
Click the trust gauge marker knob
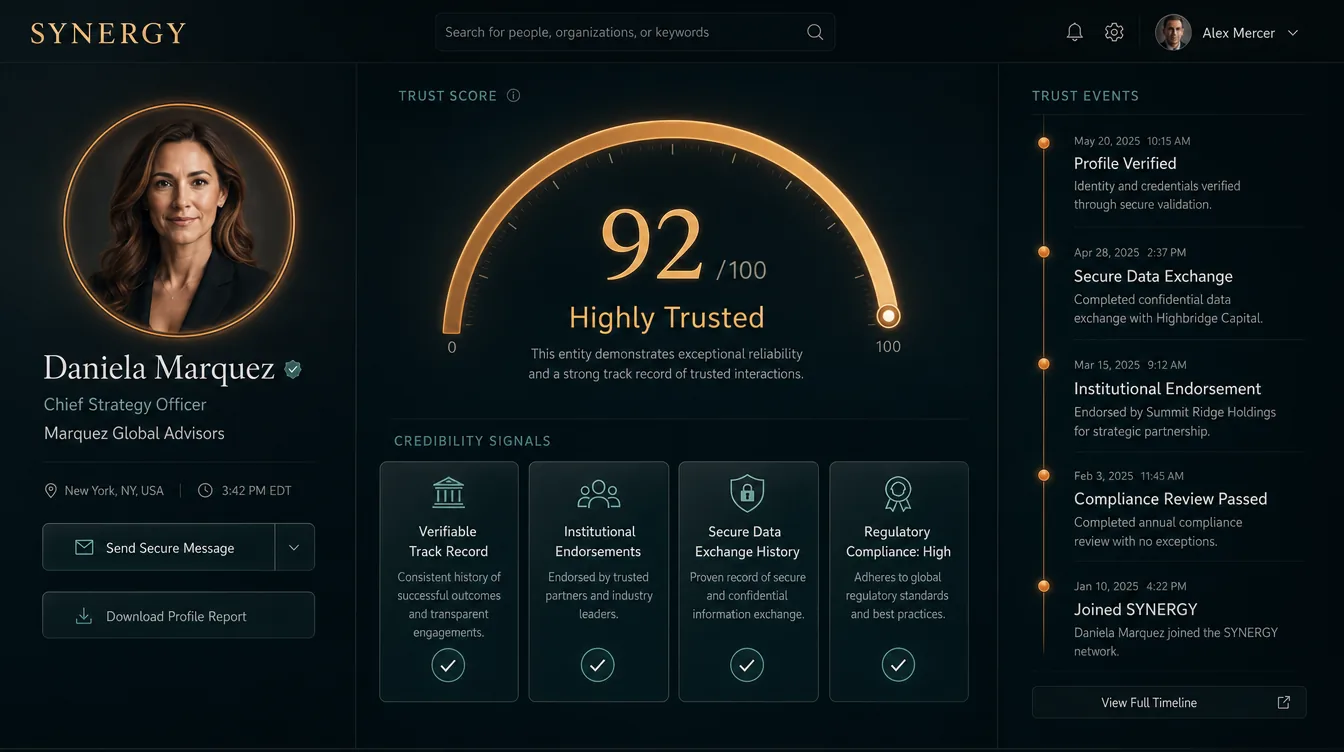(888, 317)
